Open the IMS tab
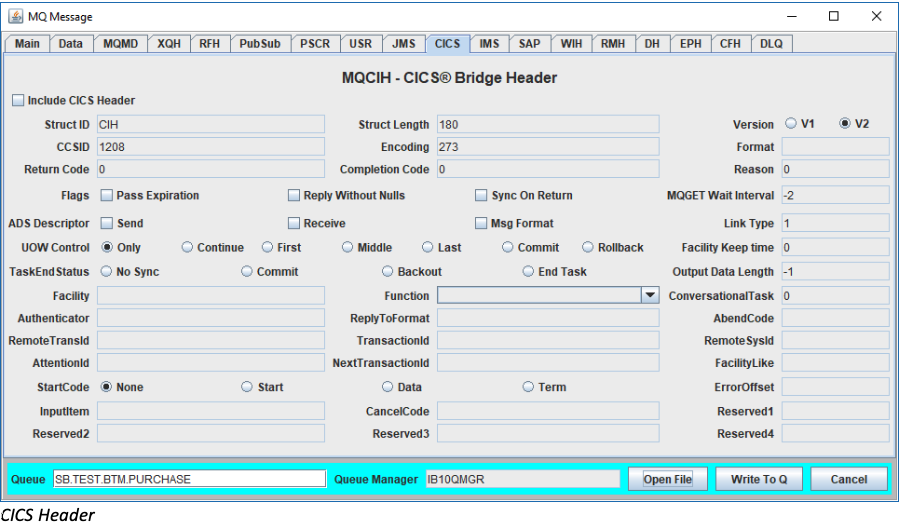Viewport: 901px width, 527px height. (490, 44)
